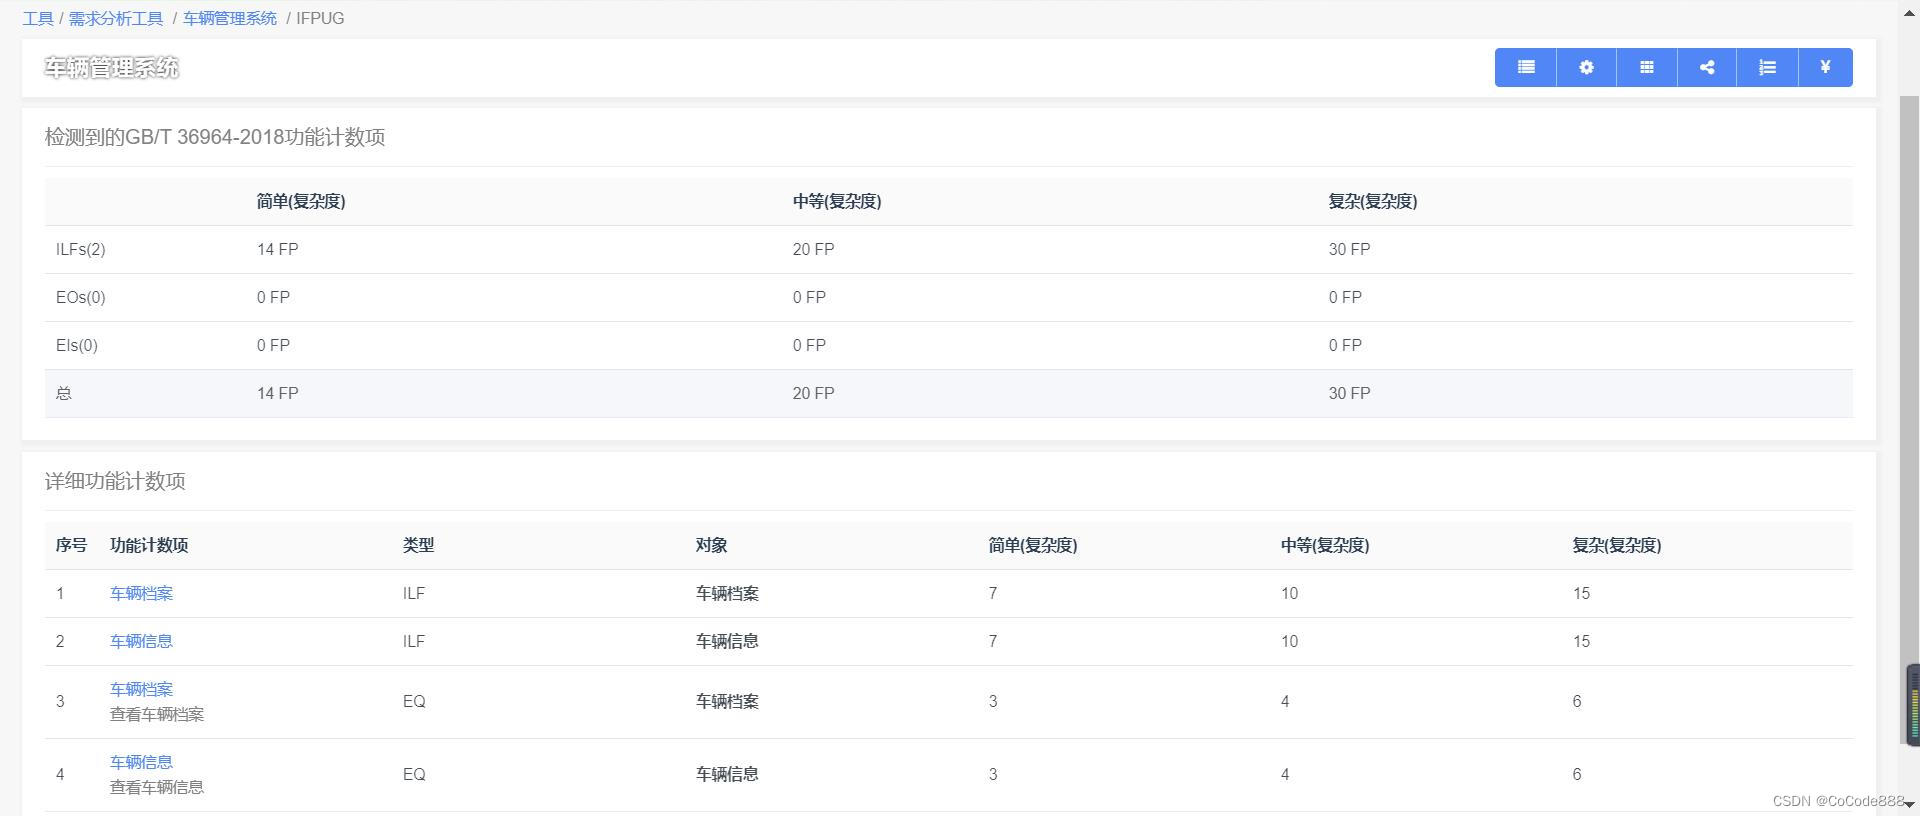This screenshot has width=1920, height=816.
Task: Click 查看车辆档案 description text
Action: click(x=157, y=714)
